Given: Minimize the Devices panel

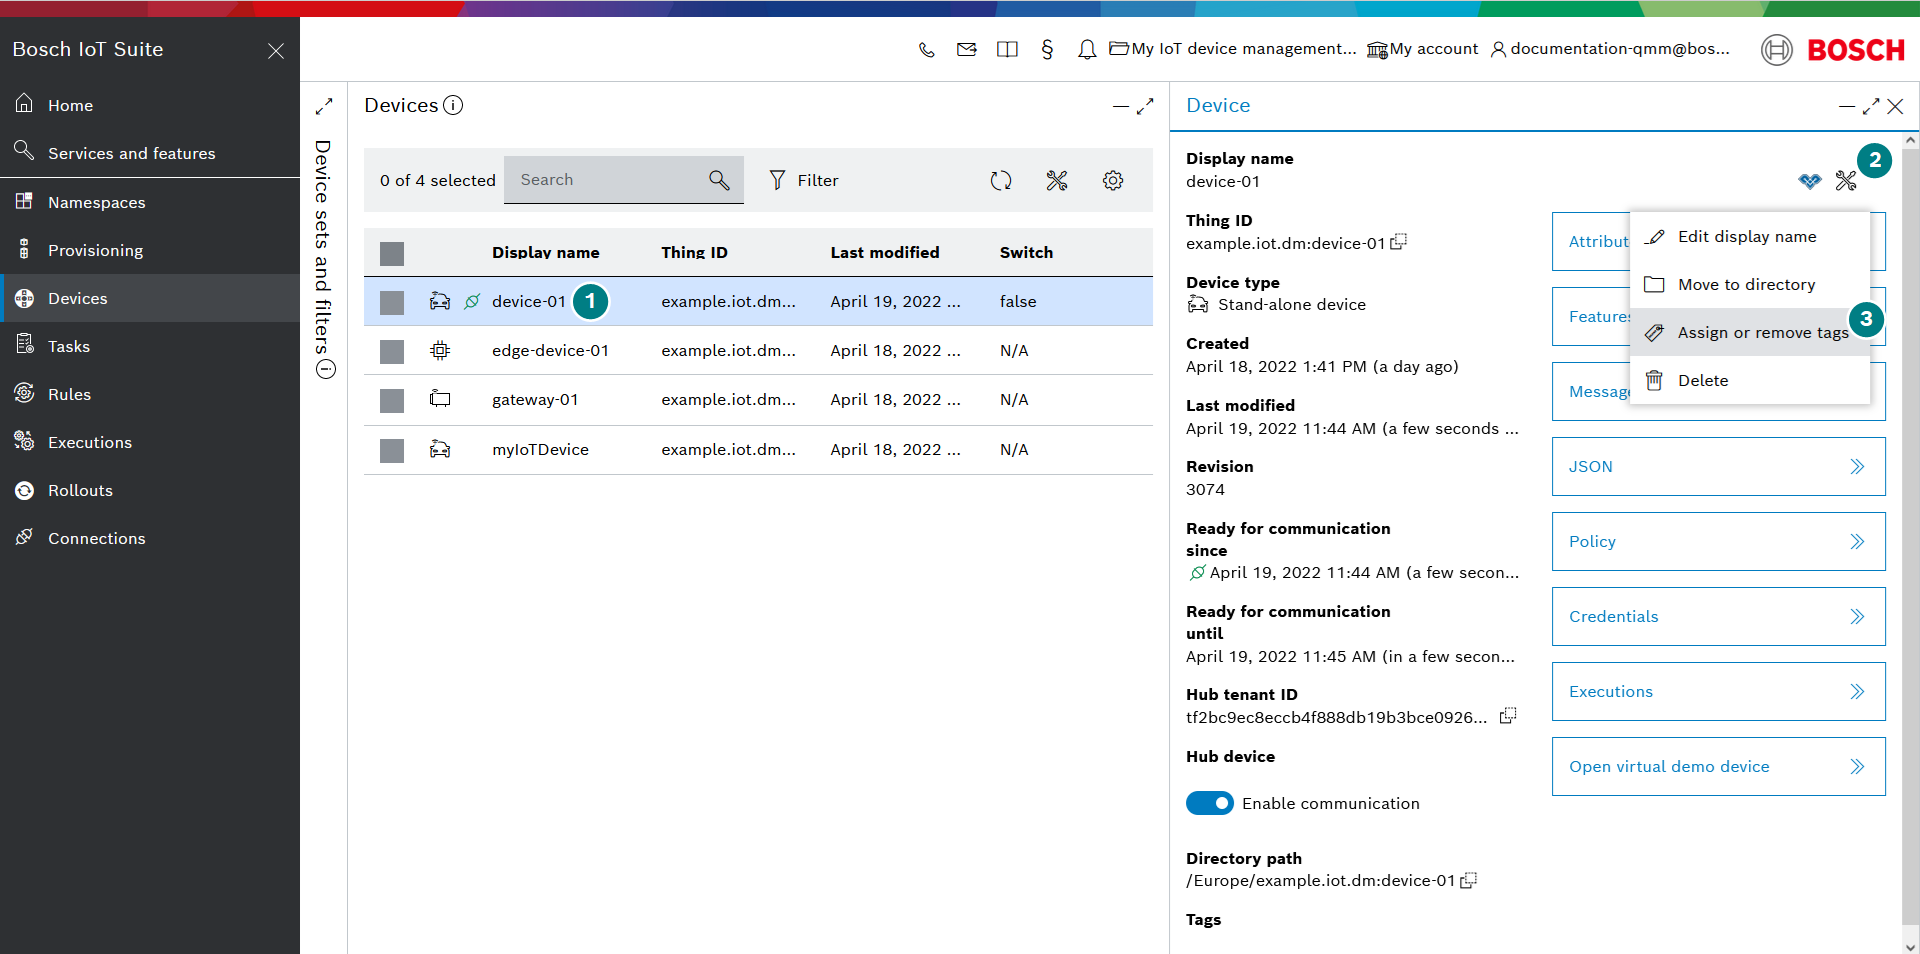Looking at the screenshot, I should (1120, 106).
